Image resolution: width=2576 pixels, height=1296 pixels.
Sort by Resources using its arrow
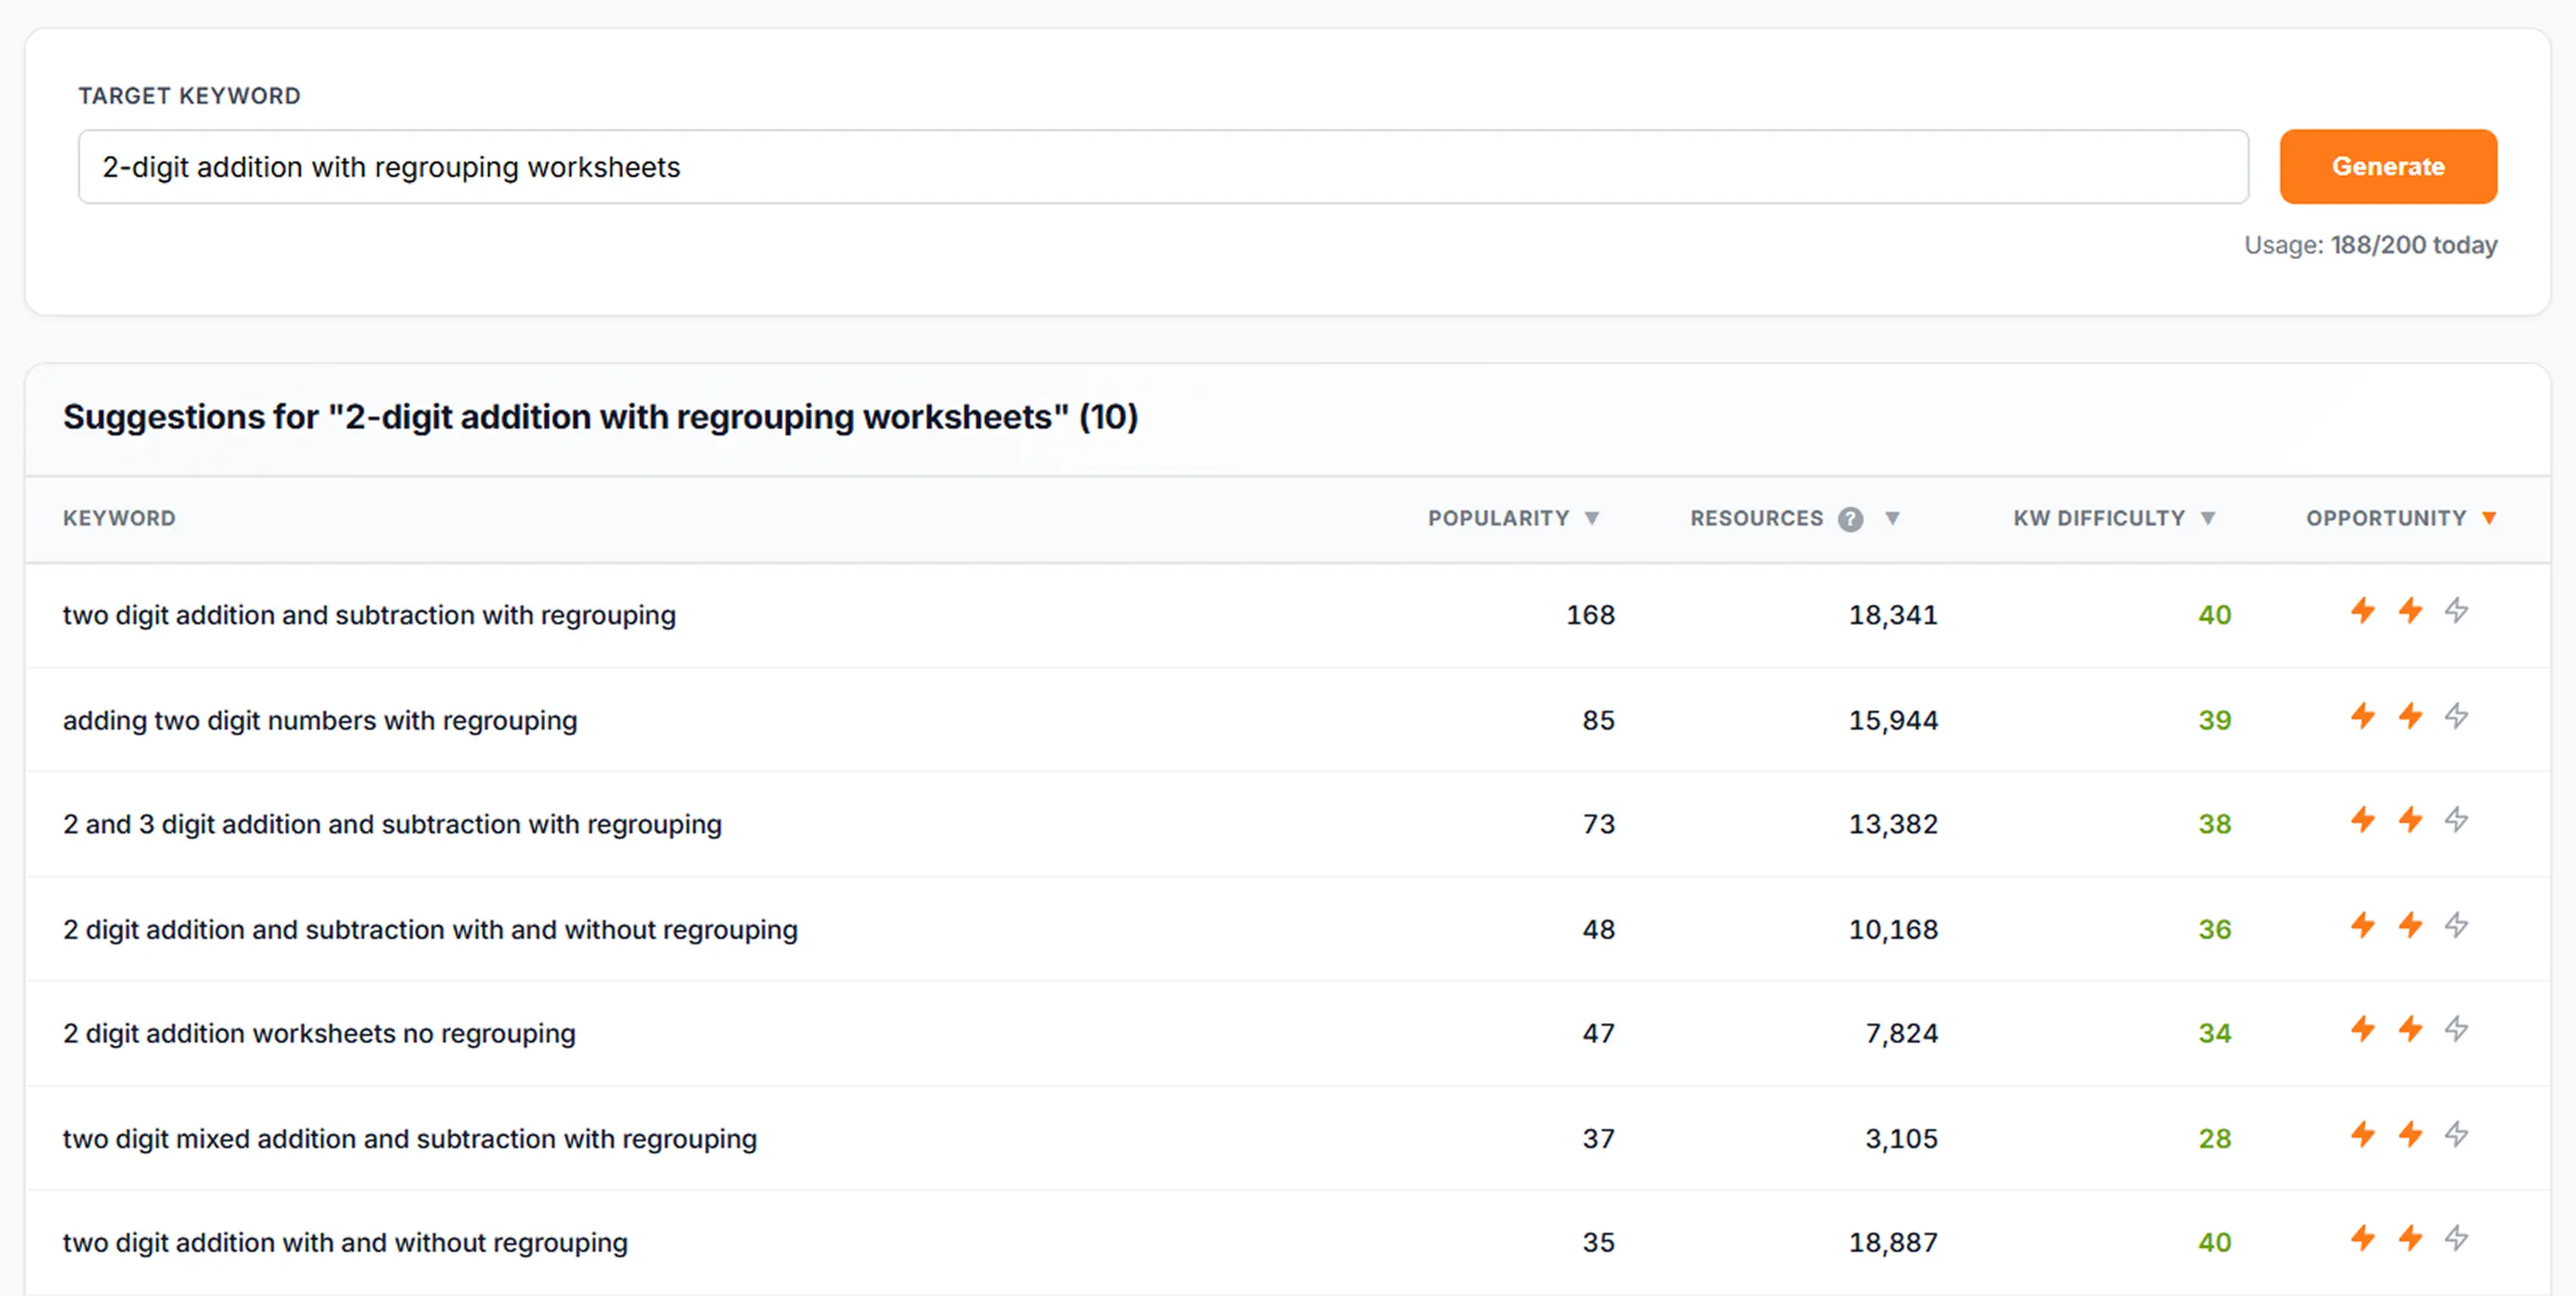click(x=1892, y=518)
